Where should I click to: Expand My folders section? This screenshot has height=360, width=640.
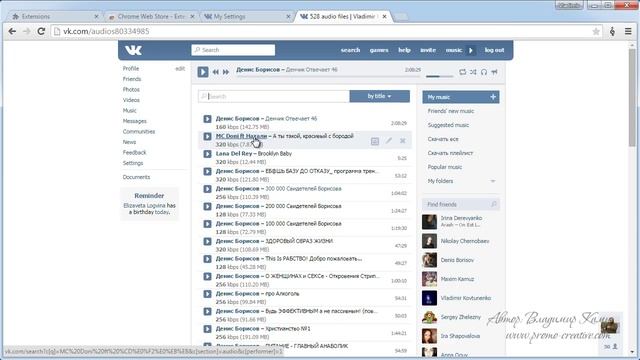pos(493,181)
